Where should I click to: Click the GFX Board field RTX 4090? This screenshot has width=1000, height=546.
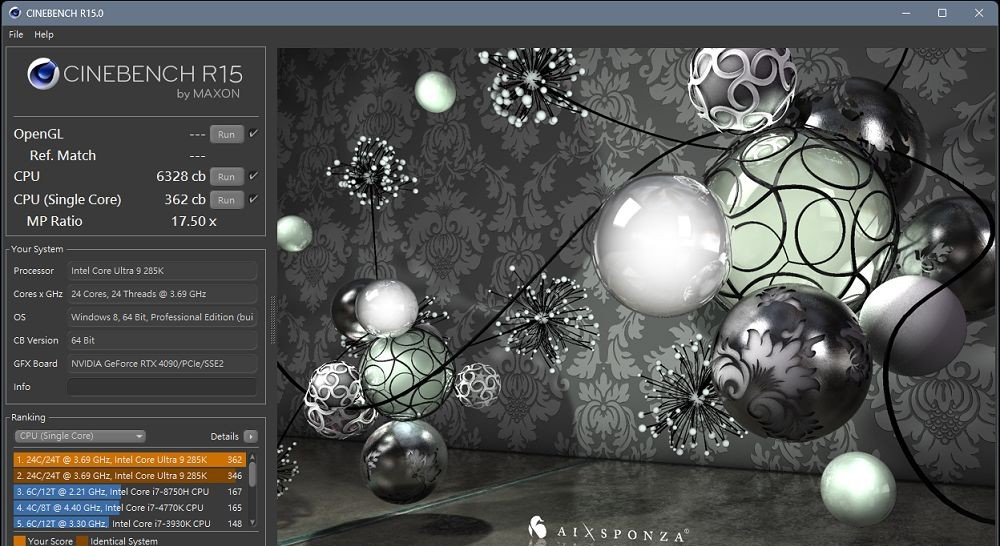coord(162,364)
